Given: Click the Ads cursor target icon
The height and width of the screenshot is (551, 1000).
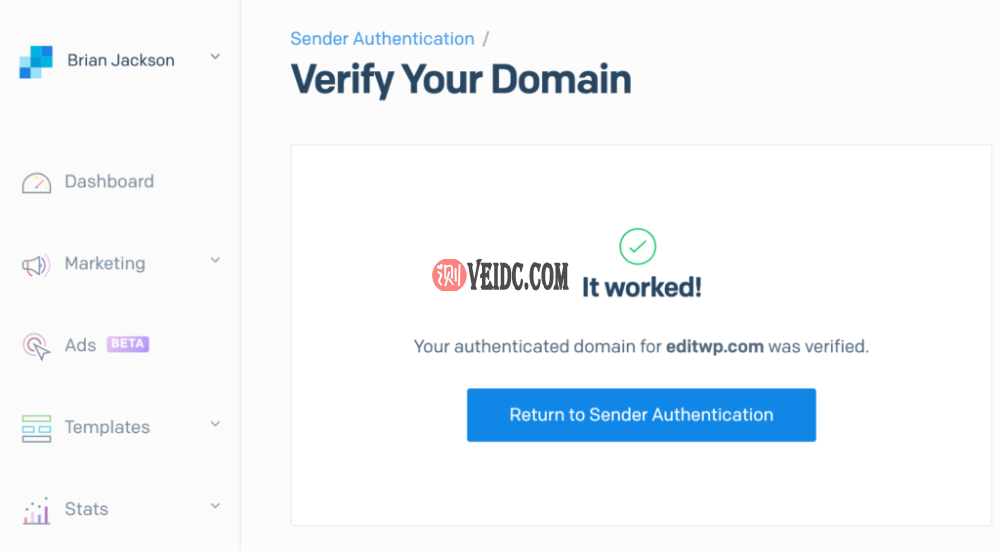Looking at the screenshot, I should click(x=36, y=346).
